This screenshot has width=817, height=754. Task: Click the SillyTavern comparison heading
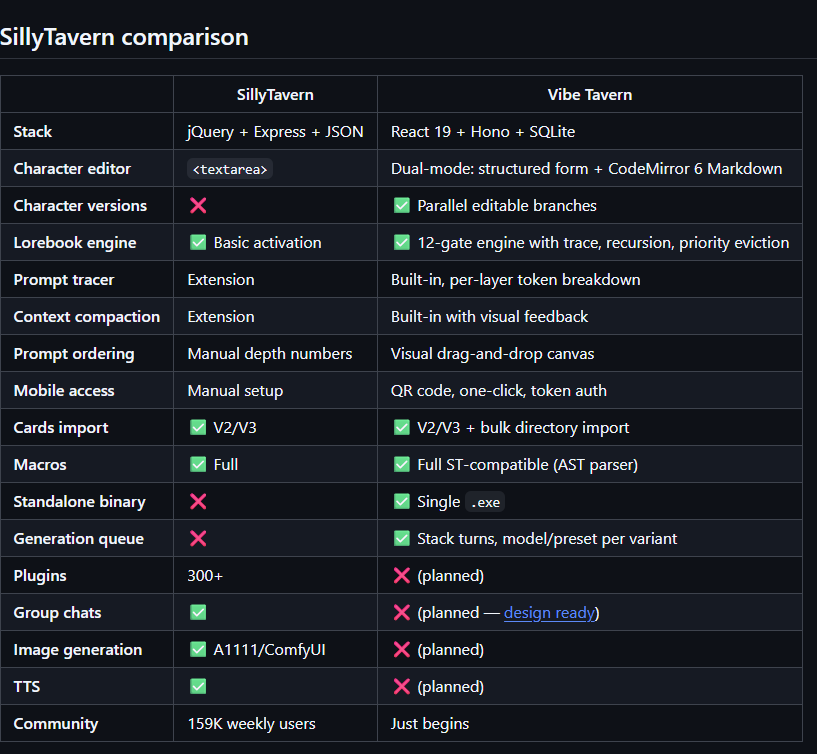point(124,38)
